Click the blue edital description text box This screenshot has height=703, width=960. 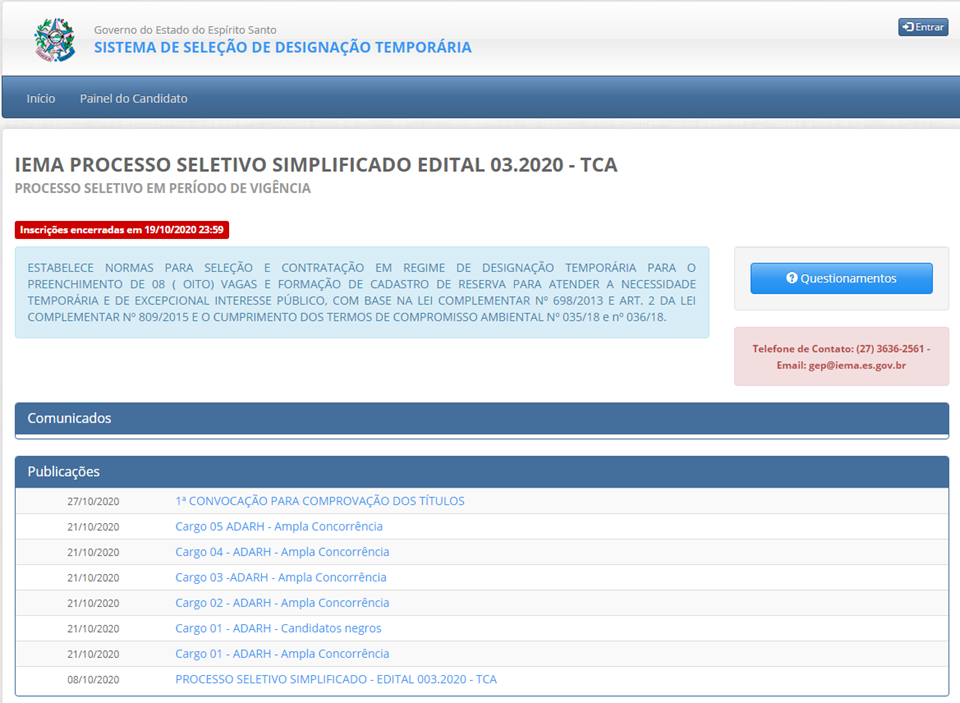(361, 292)
